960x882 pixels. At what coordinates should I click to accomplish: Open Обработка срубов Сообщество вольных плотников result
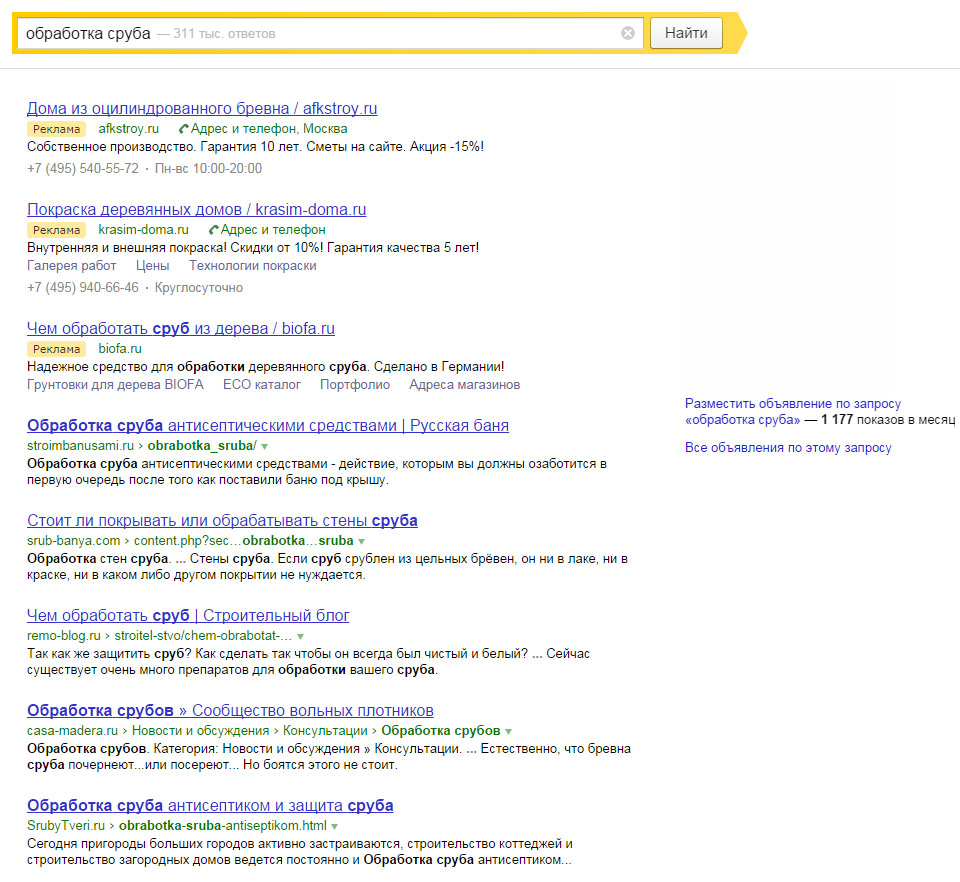pyautogui.click(x=230, y=711)
